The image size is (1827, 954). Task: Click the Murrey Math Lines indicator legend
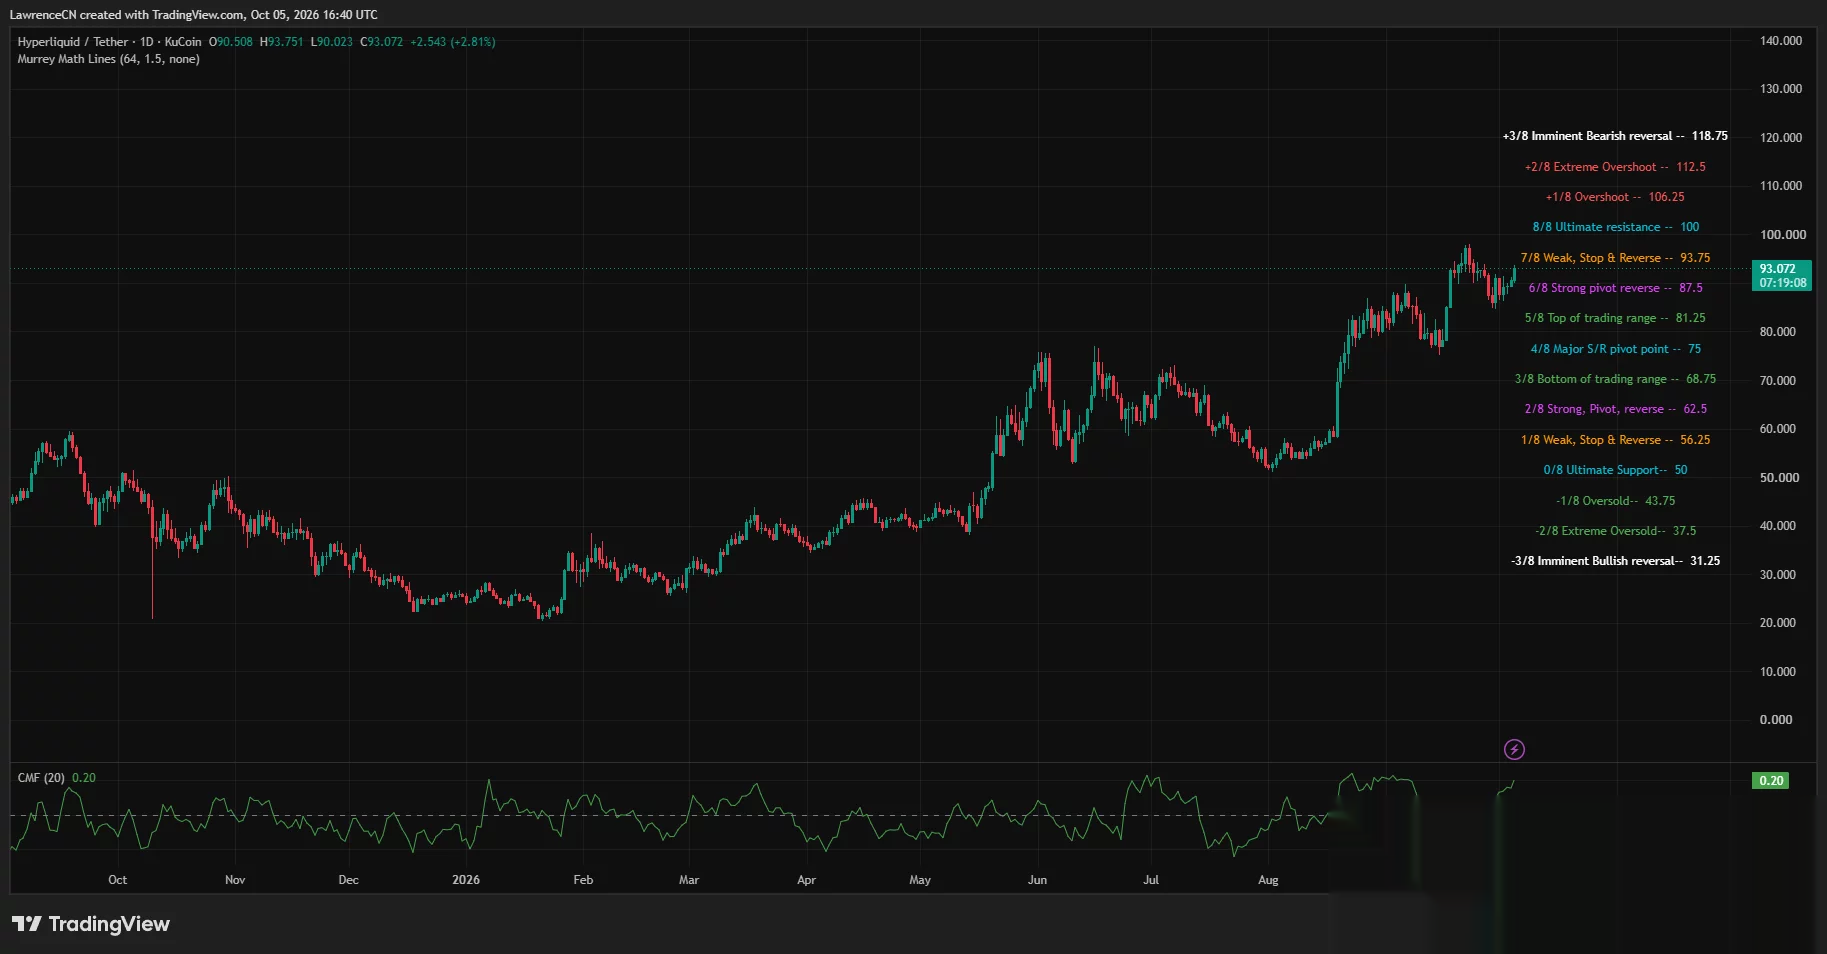[108, 59]
